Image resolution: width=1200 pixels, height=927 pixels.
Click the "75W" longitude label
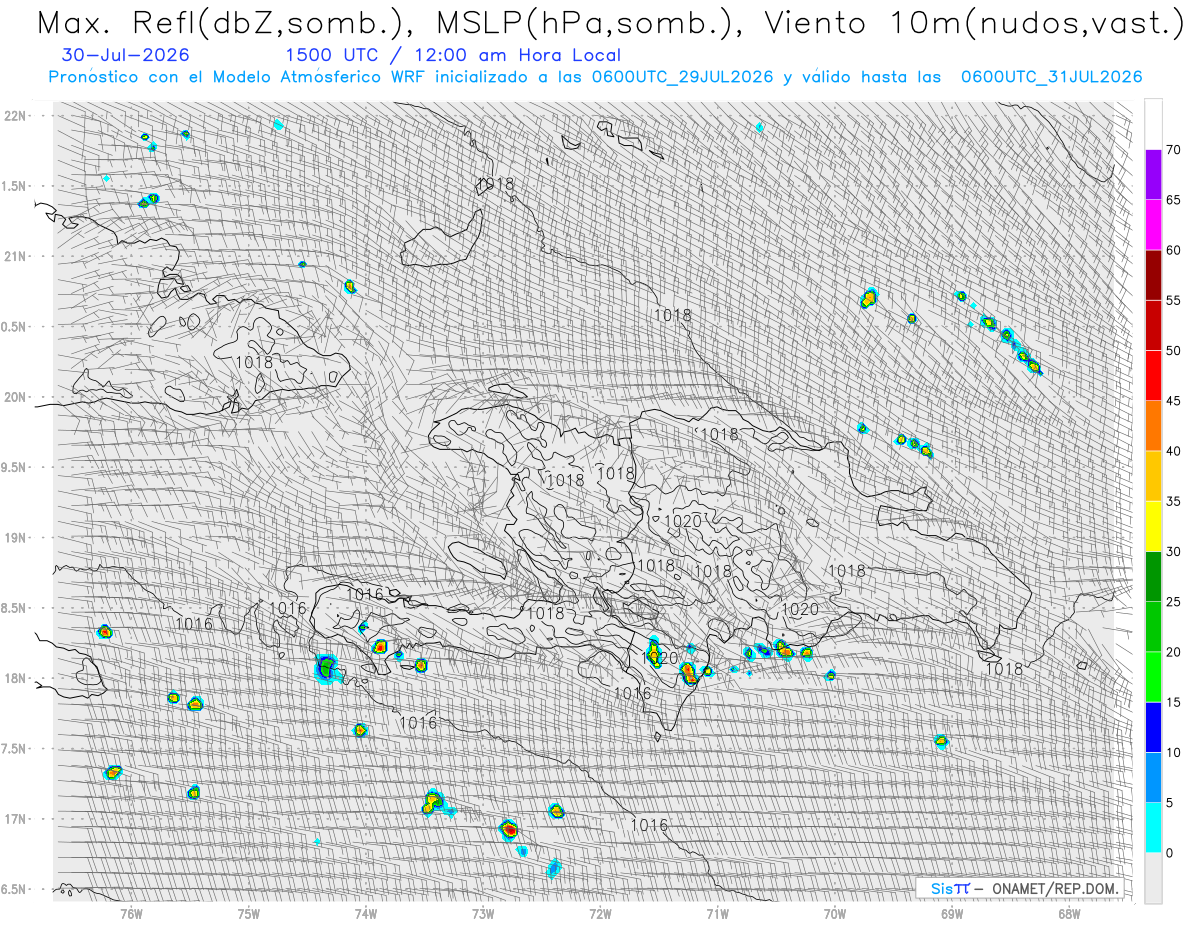(x=249, y=913)
